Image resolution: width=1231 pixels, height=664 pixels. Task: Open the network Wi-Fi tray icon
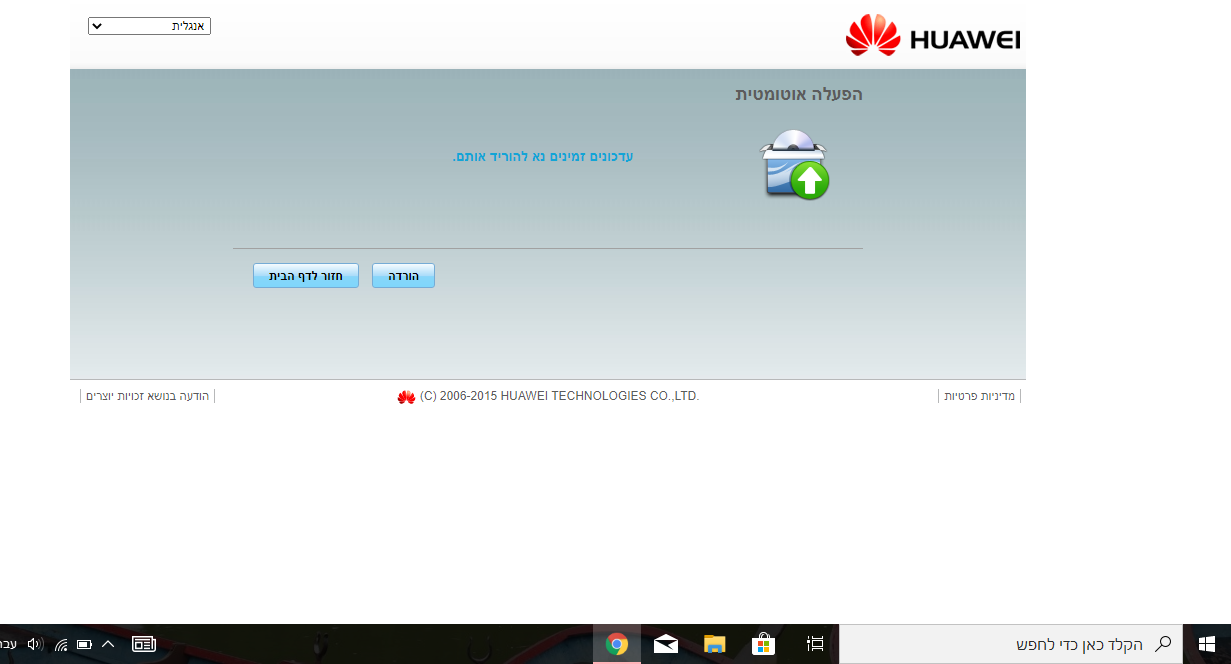point(61,644)
